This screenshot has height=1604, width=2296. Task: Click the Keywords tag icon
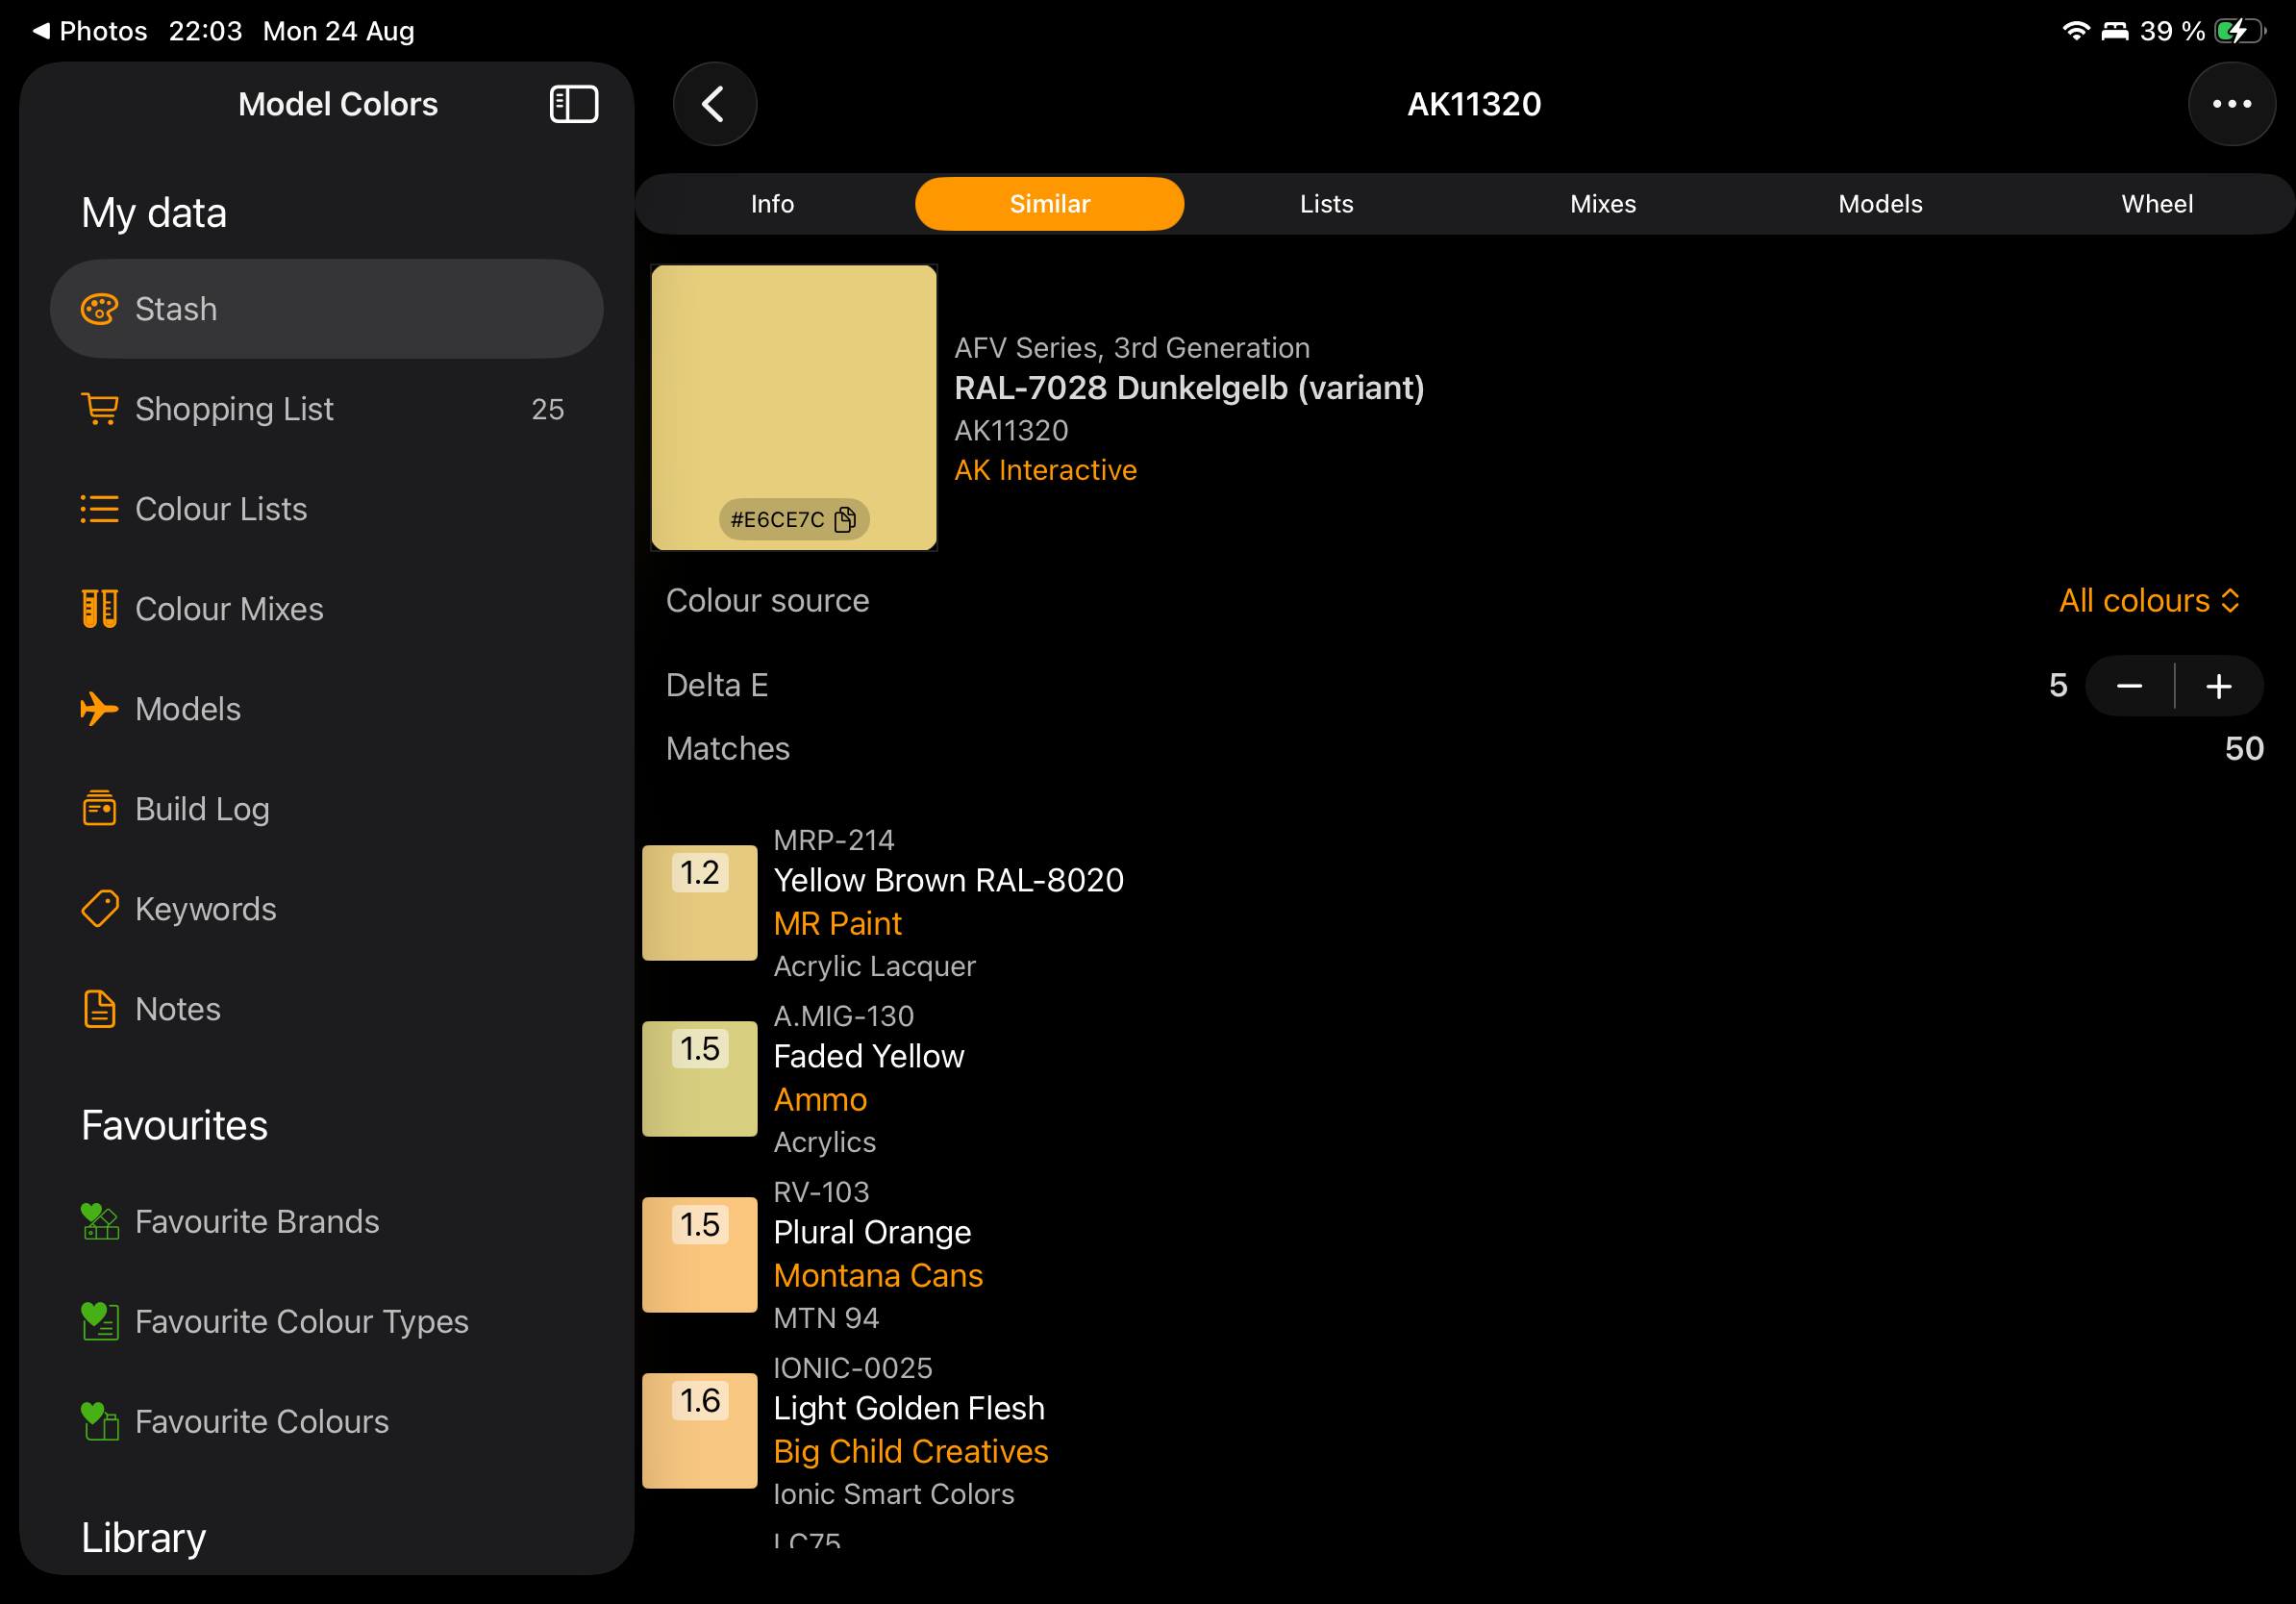[99, 909]
